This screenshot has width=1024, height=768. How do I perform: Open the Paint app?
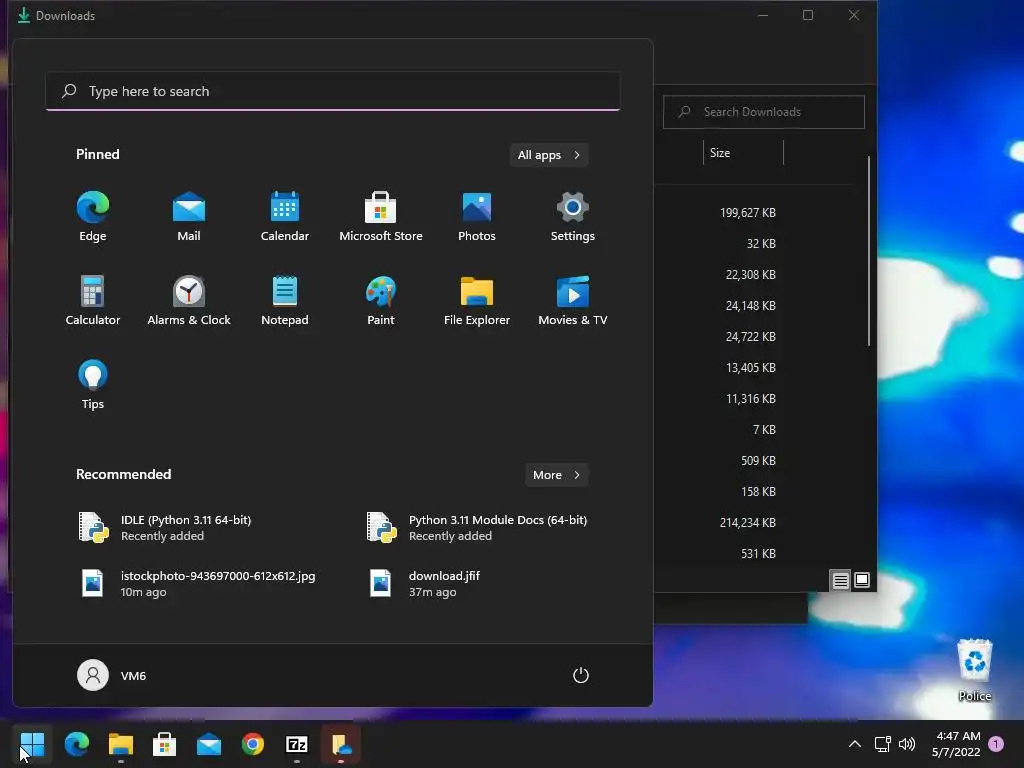click(381, 301)
